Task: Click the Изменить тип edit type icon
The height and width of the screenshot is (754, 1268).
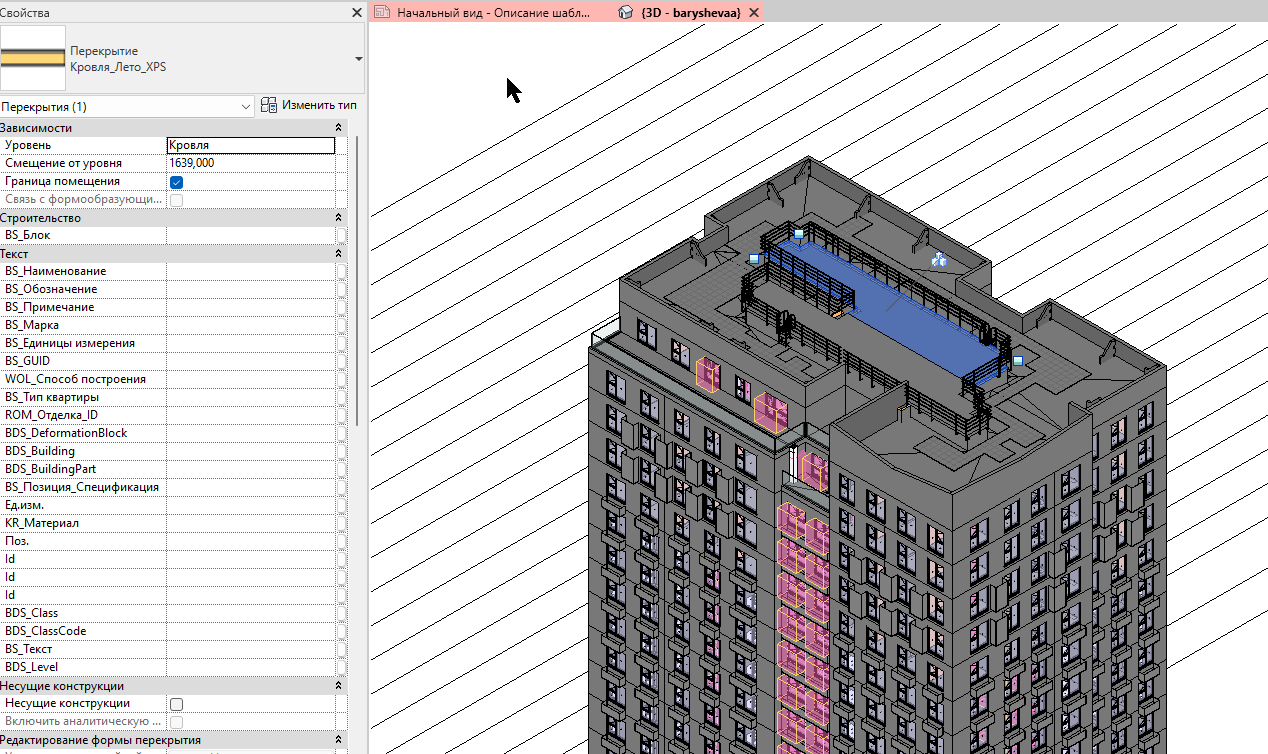Action: 269,105
